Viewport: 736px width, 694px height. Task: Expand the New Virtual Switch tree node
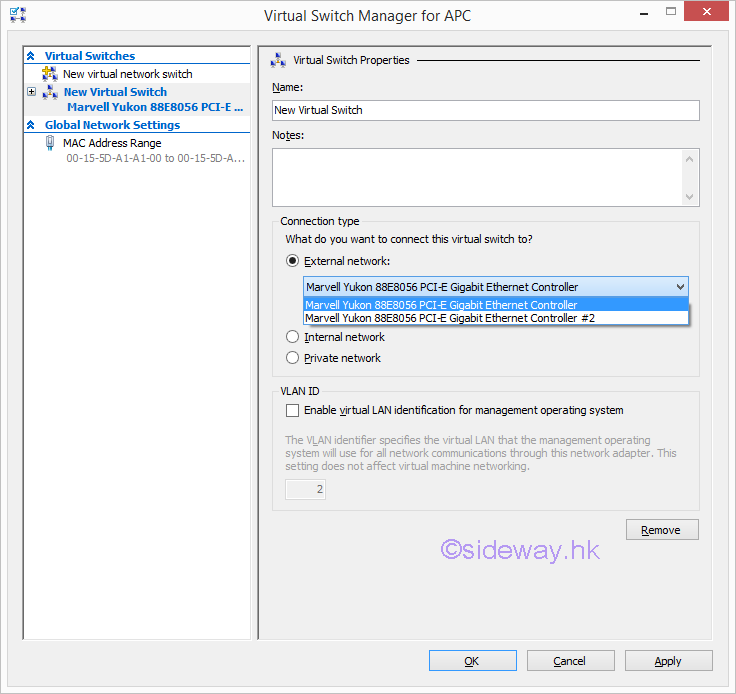31,92
